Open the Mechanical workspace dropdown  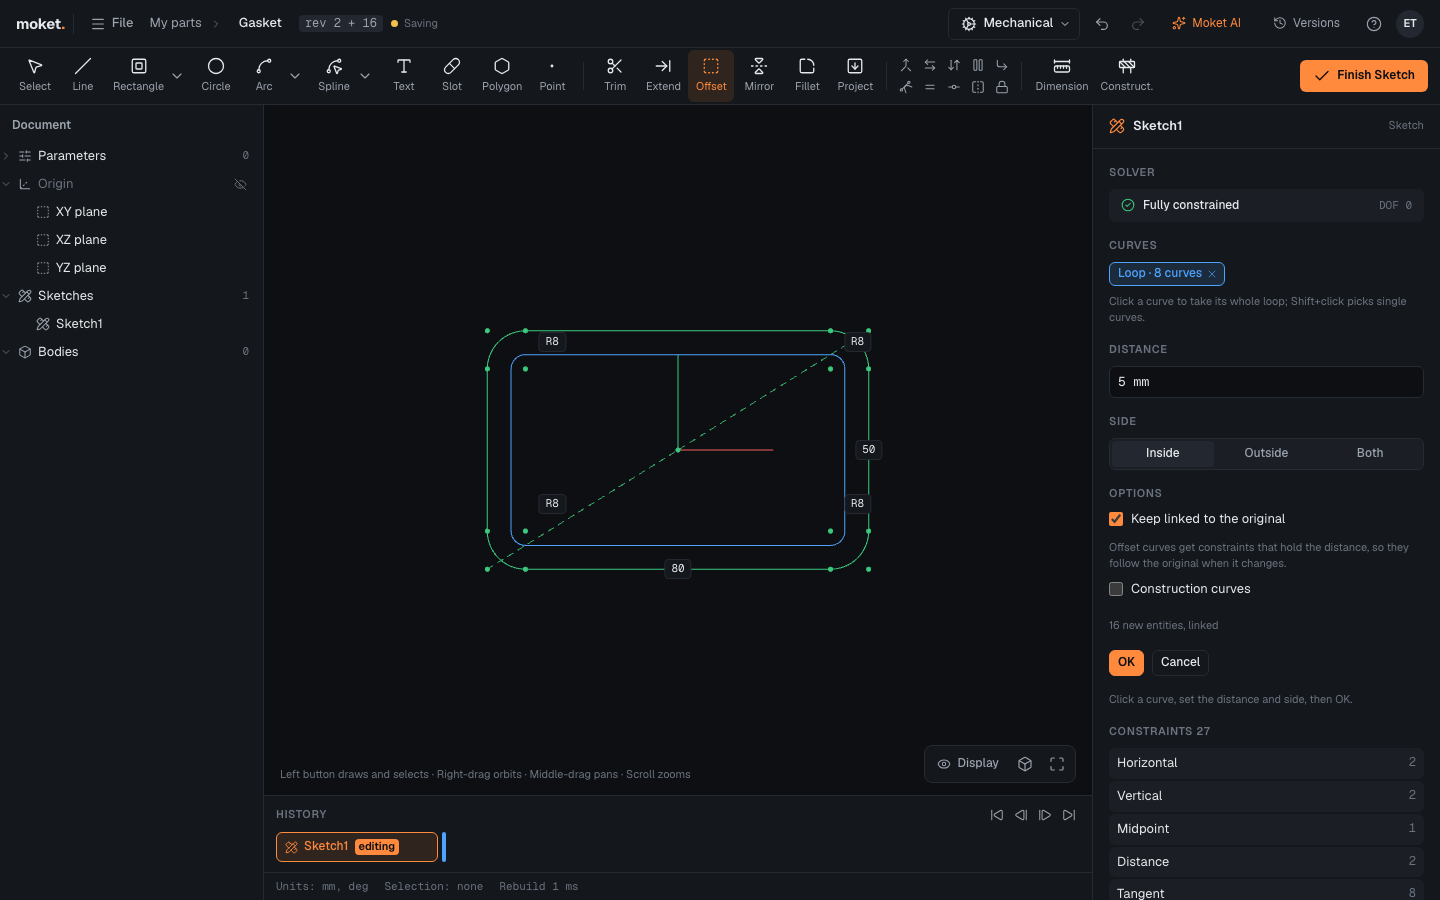[x=1015, y=23]
